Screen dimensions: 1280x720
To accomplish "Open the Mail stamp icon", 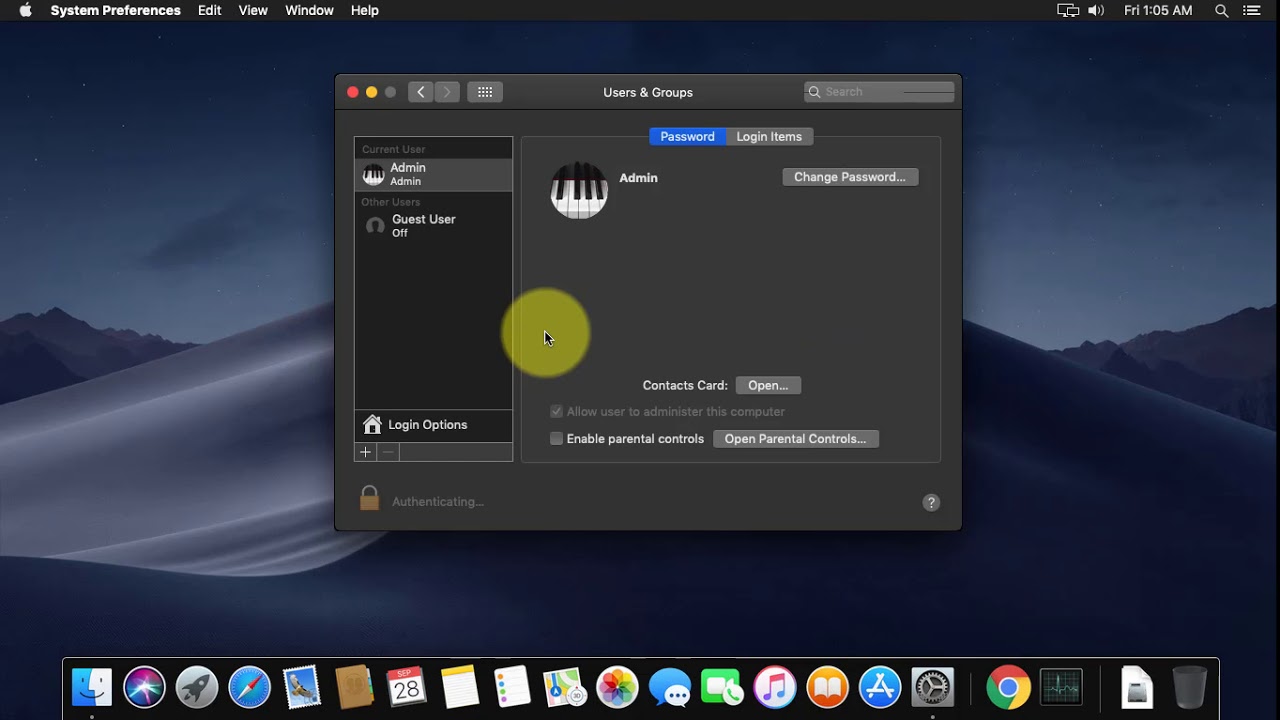I will tap(302, 688).
